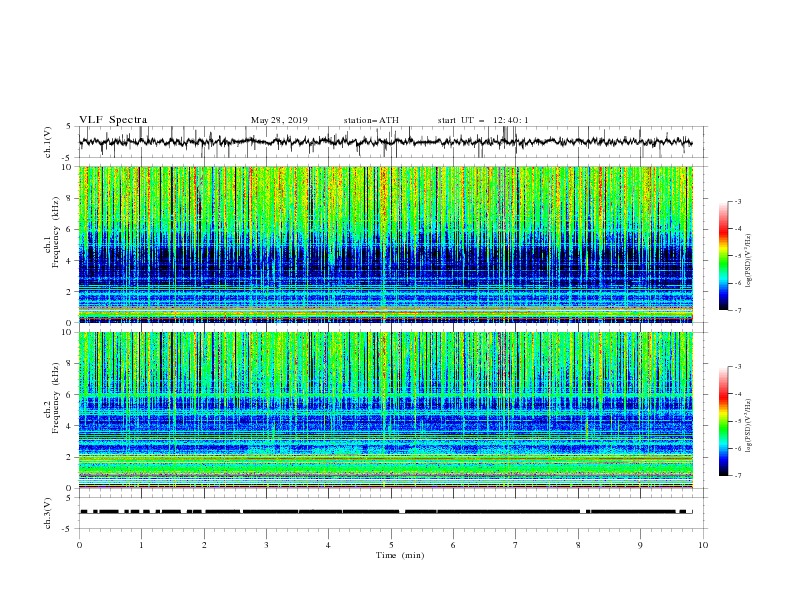
Task: Click time axis tick label "9"
Action: [640, 545]
